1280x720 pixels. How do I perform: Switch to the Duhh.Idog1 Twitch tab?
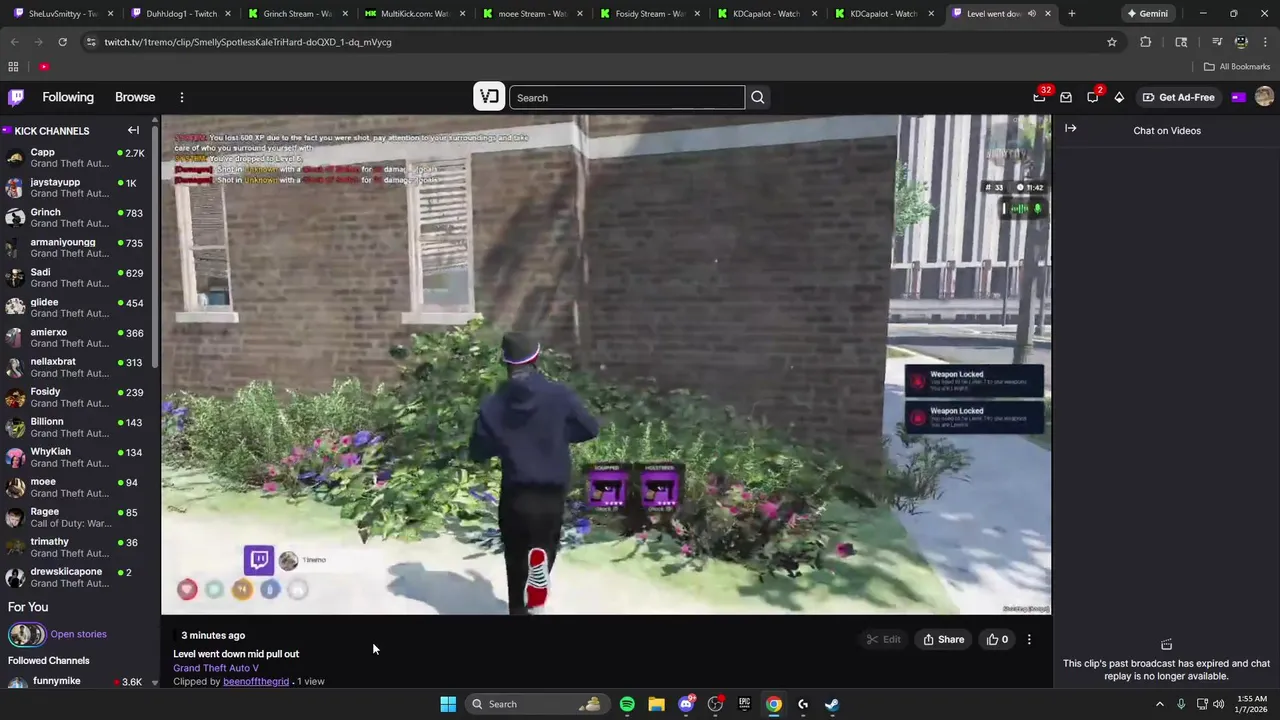[180, 14]
